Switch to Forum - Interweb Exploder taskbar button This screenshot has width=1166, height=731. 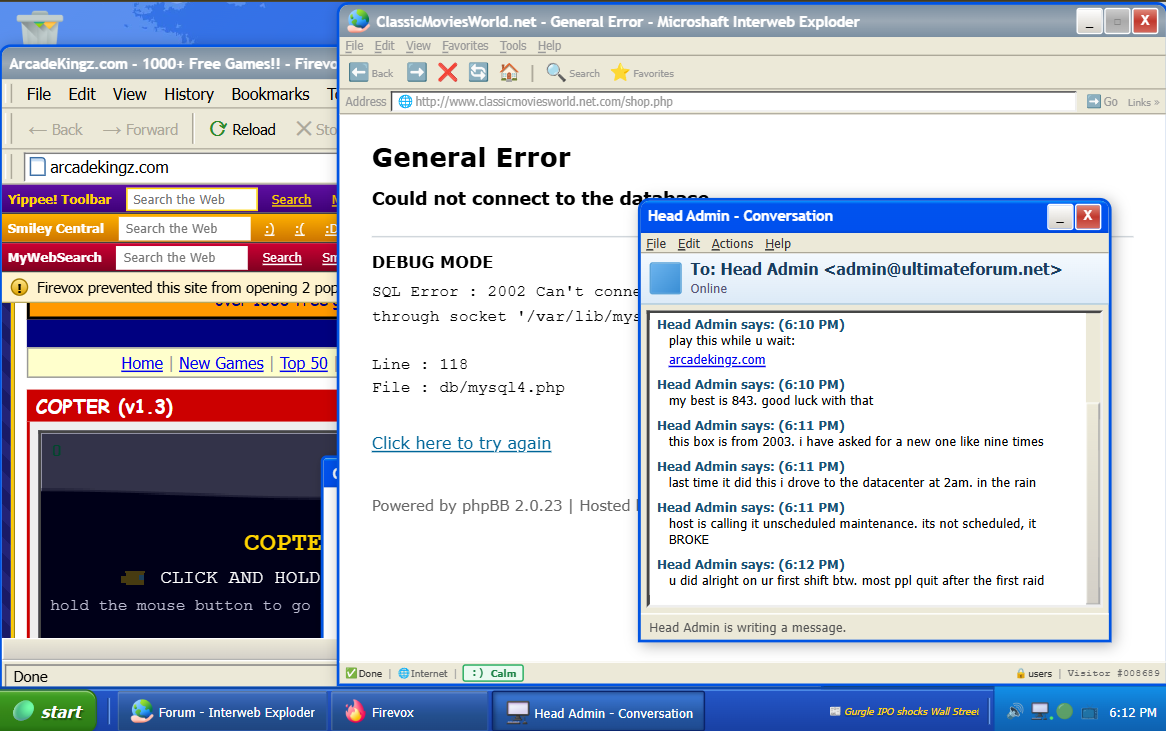coord(222,712)
